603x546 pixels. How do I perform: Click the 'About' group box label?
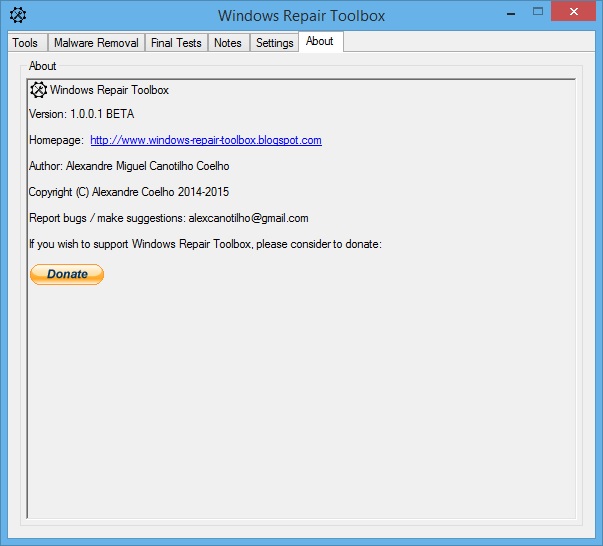42,66
